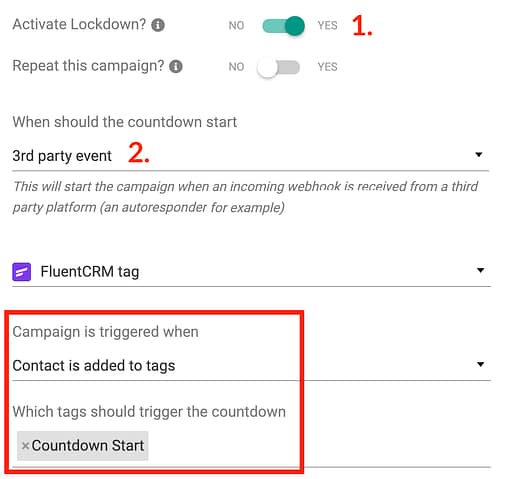Select the 3rd party event option text

tap(62, 156)
